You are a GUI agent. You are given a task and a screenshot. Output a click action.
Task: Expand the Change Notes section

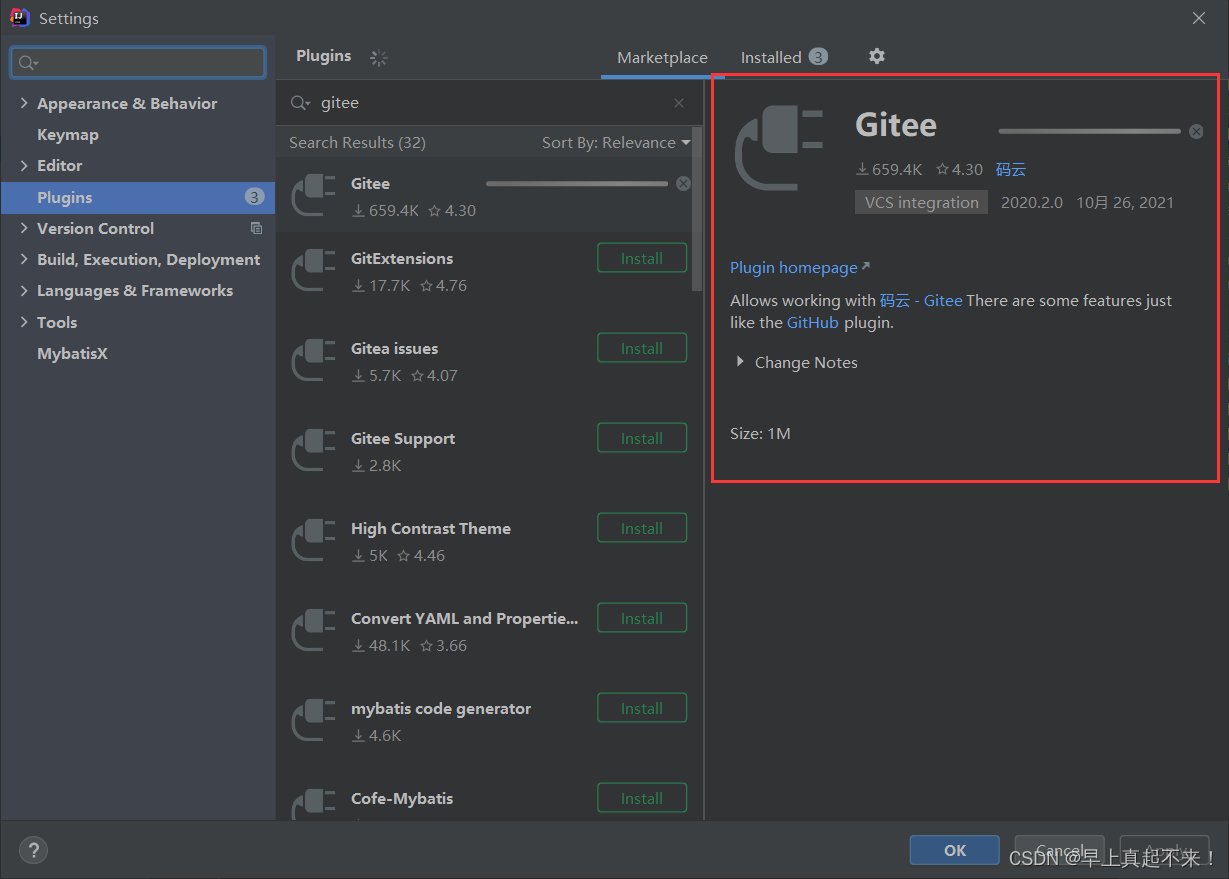point(740,362)
